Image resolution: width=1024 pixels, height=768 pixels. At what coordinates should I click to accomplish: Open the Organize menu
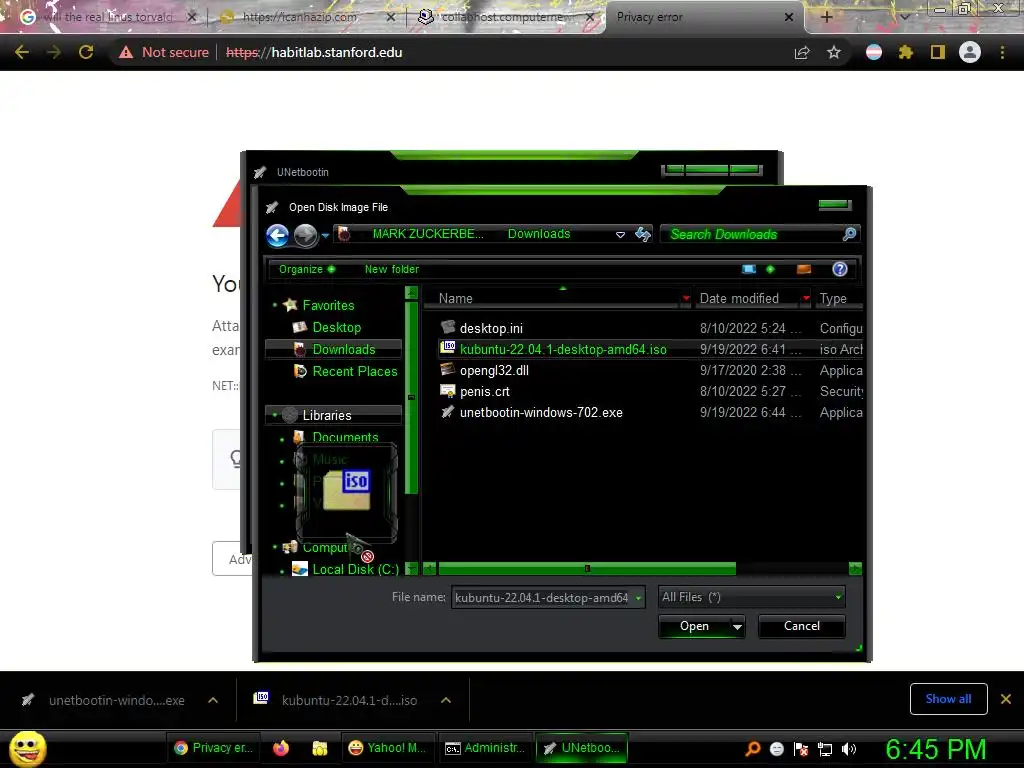tap(306, 269)
